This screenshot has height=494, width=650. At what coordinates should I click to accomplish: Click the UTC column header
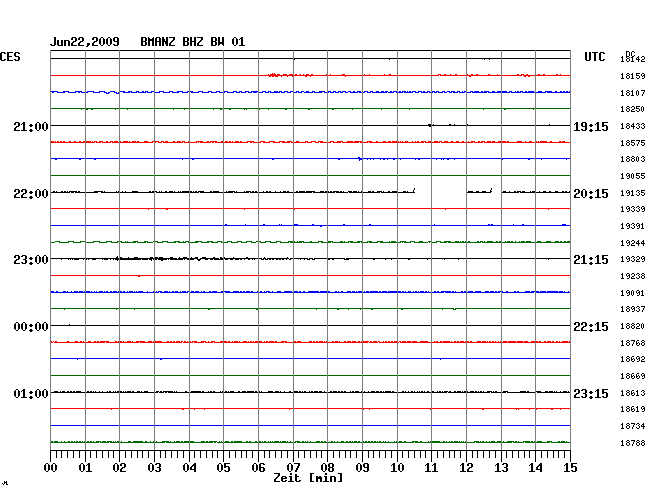point(595,57)
